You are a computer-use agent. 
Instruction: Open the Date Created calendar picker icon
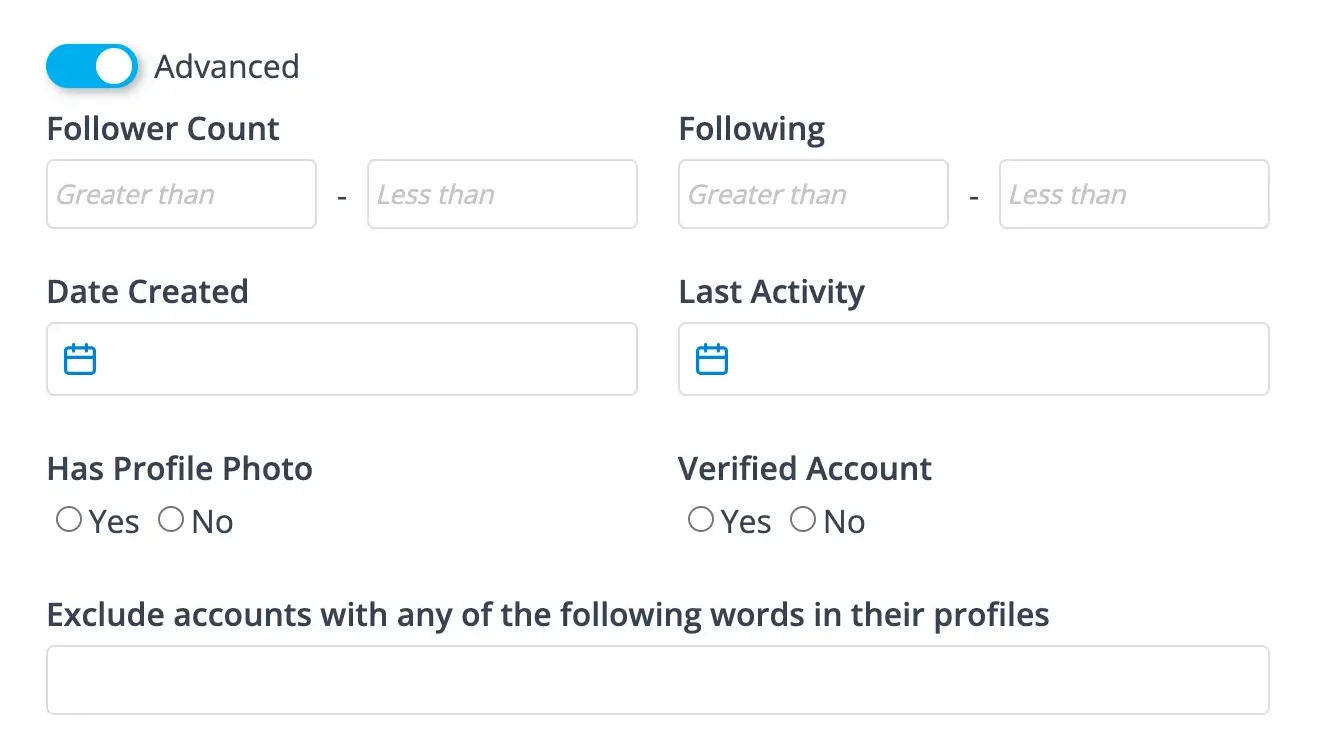coord(78,358)
